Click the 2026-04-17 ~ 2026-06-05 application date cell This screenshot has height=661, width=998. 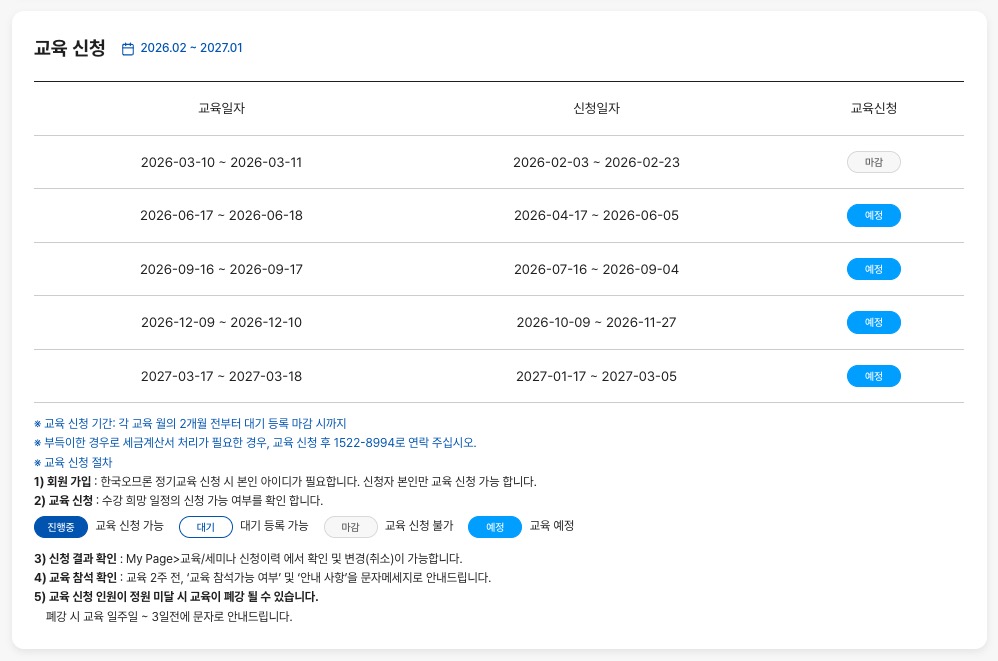pos(596,215)
